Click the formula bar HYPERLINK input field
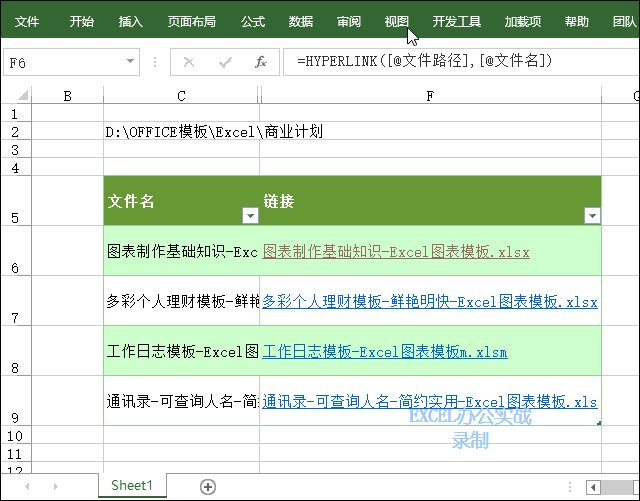This screenshot has width=640, height=501. [450, 62]
